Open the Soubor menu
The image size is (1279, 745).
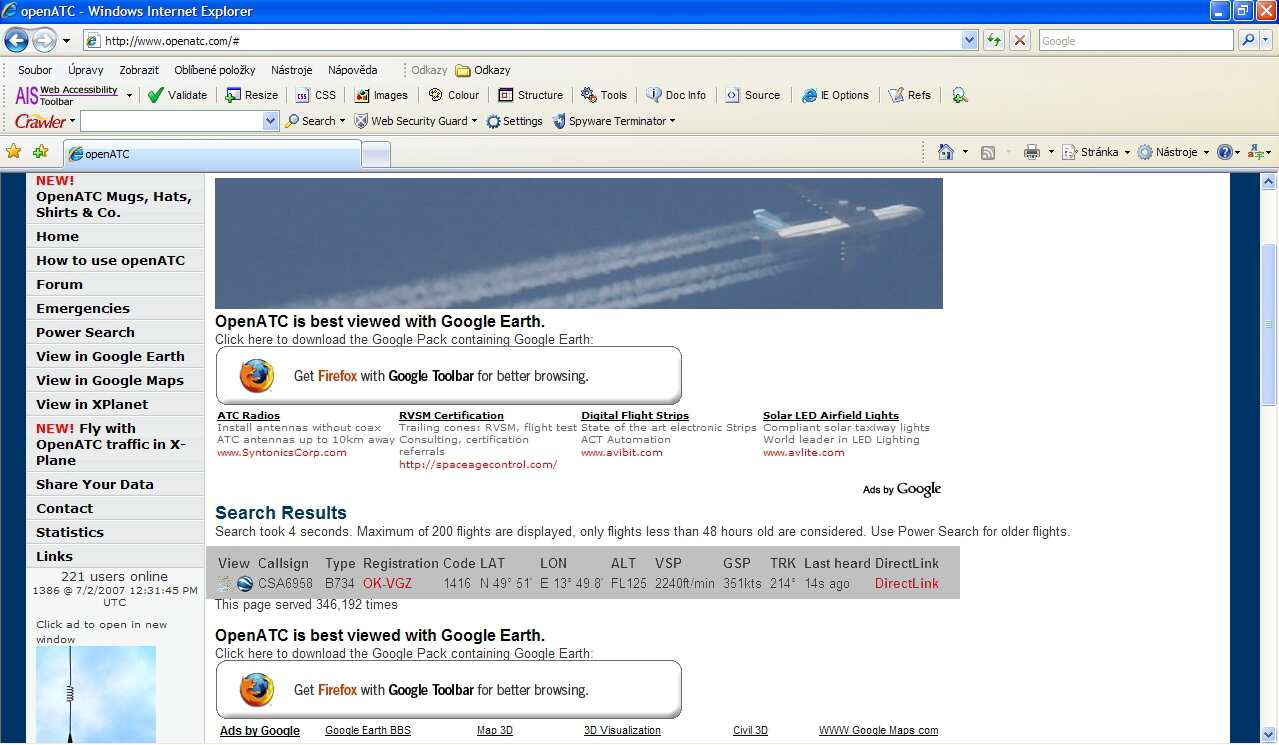pos(35,70)
